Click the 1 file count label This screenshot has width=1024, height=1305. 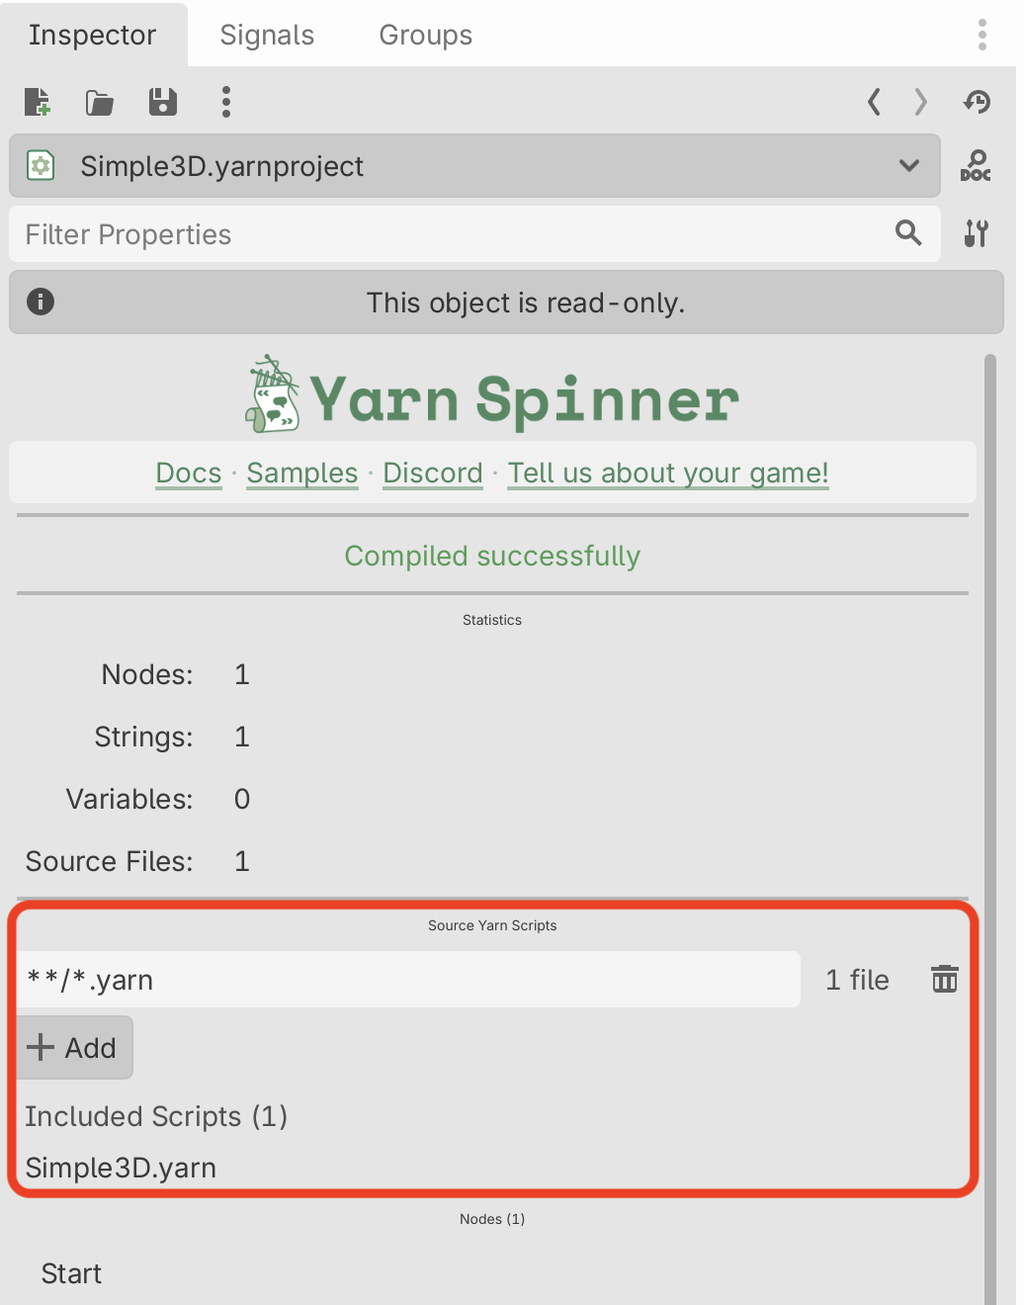[857, 980]
